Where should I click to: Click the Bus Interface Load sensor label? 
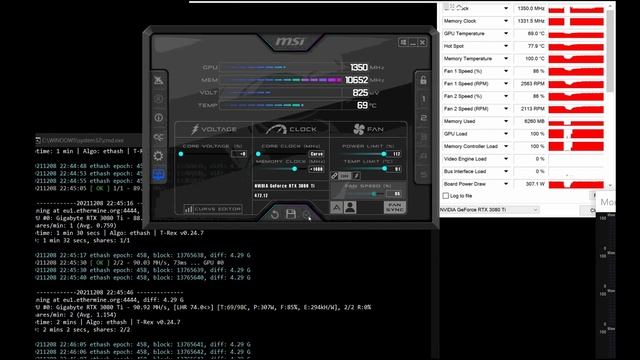tap(465, 171)
